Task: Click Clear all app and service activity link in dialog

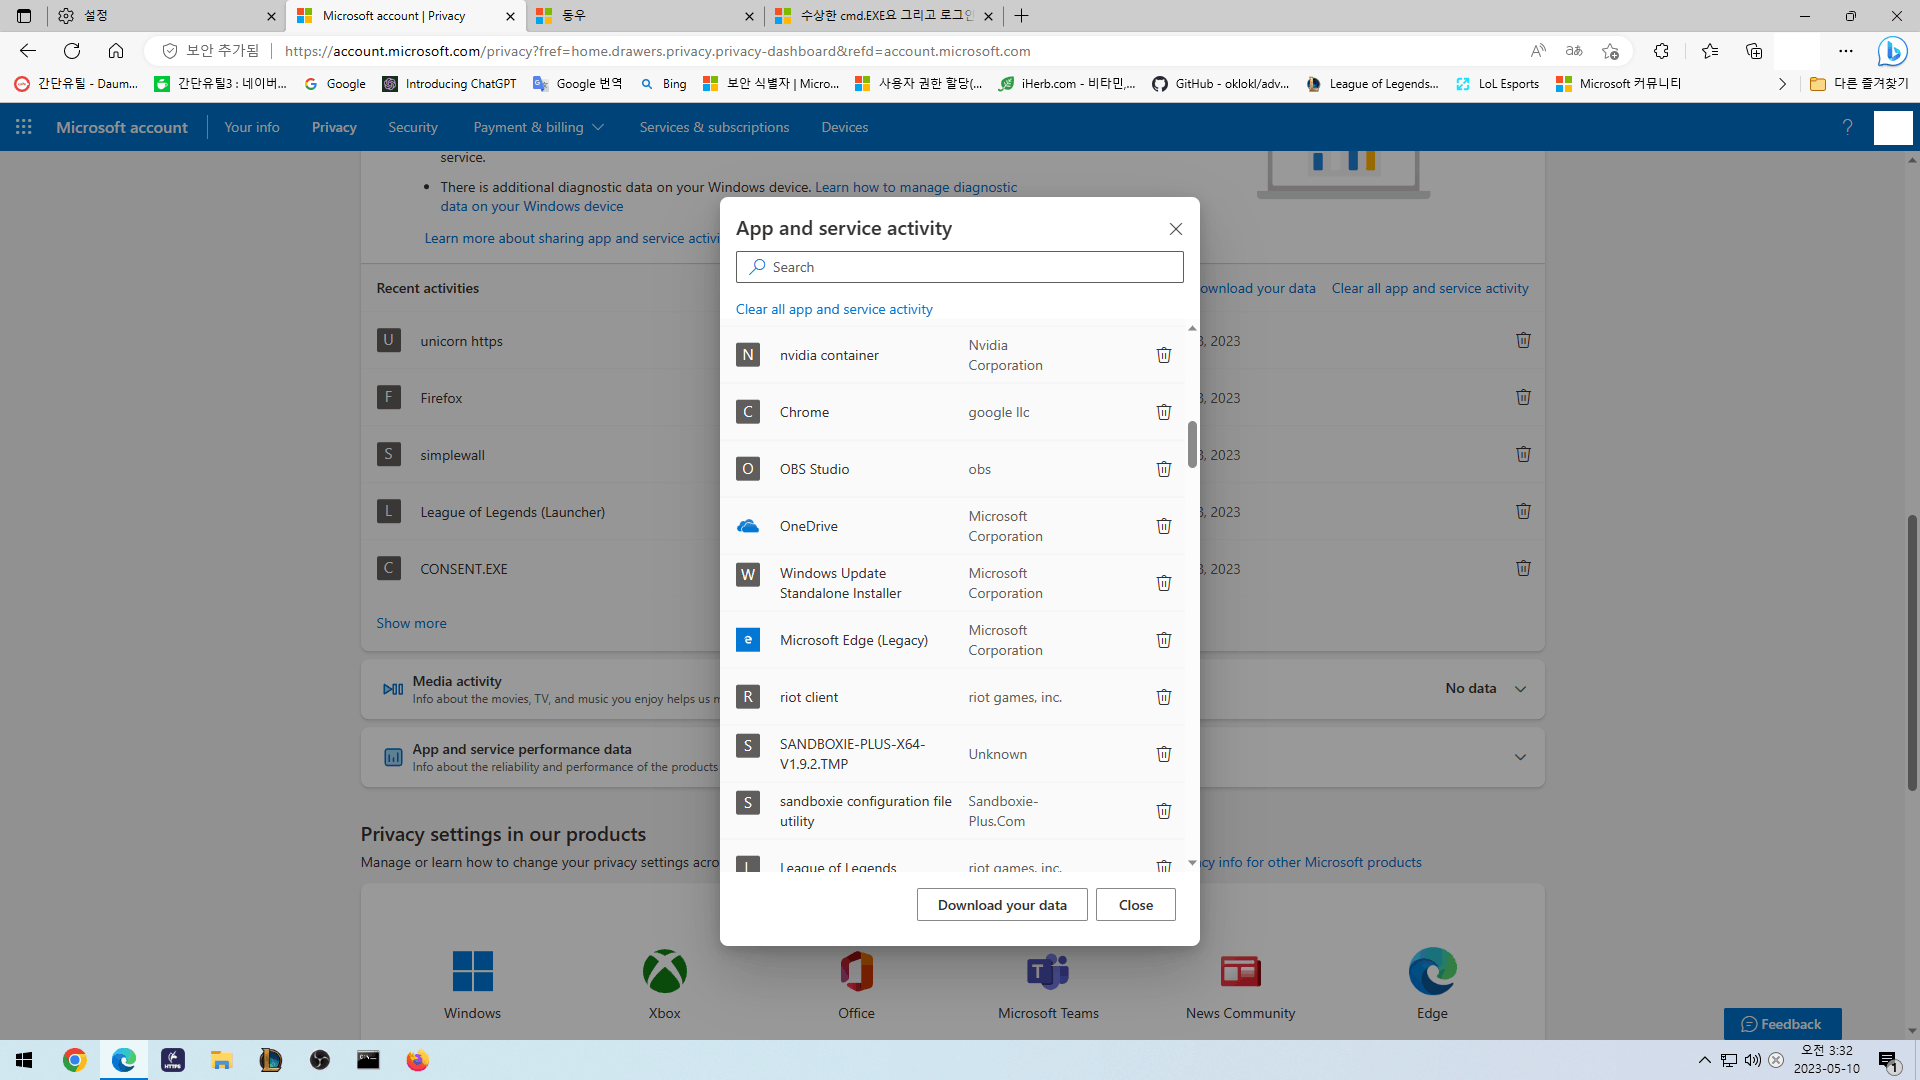Action: (834, 309)
